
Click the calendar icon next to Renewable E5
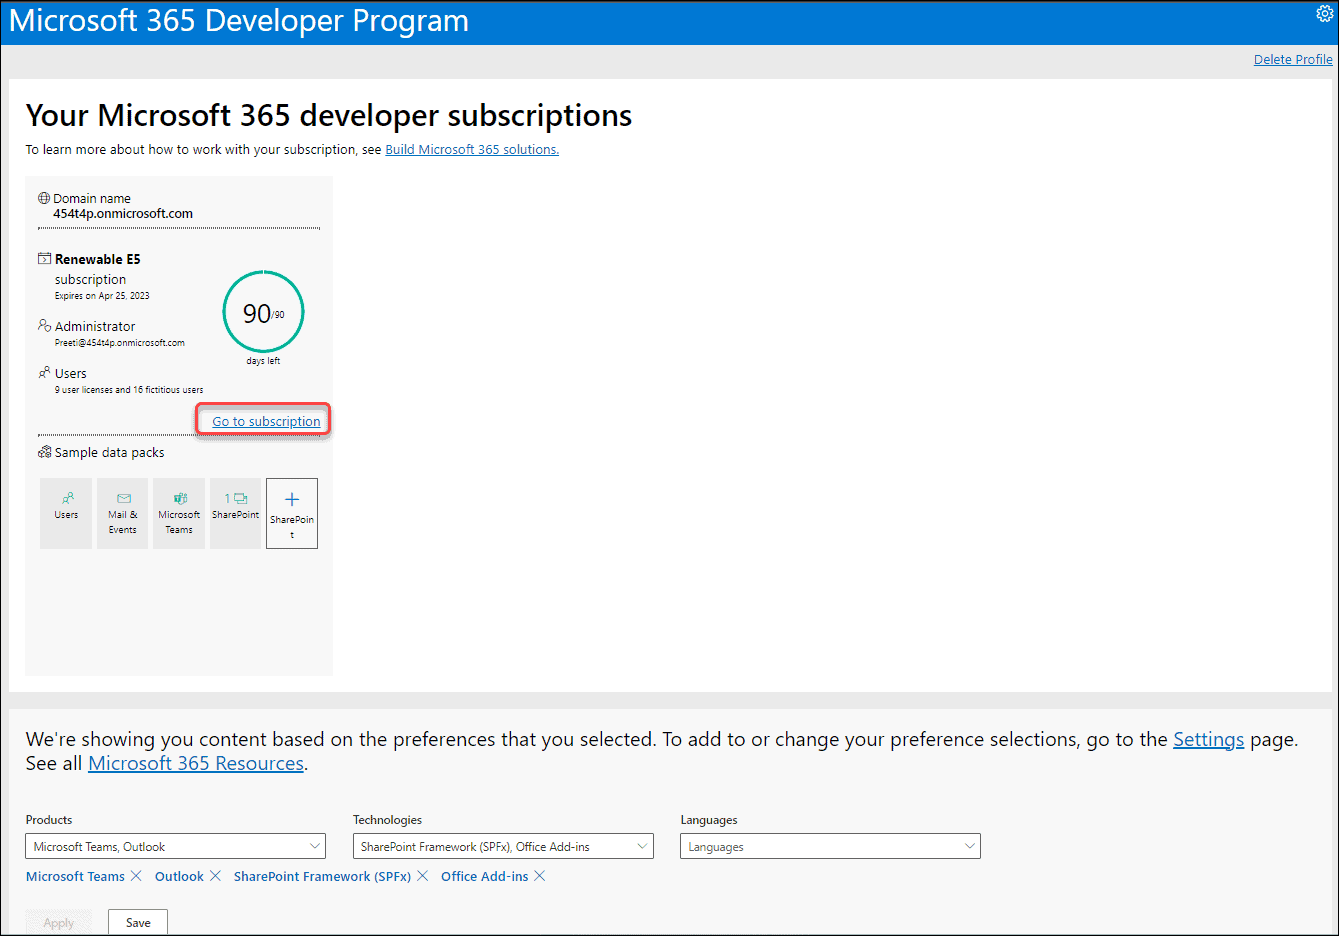pos(44,258)
